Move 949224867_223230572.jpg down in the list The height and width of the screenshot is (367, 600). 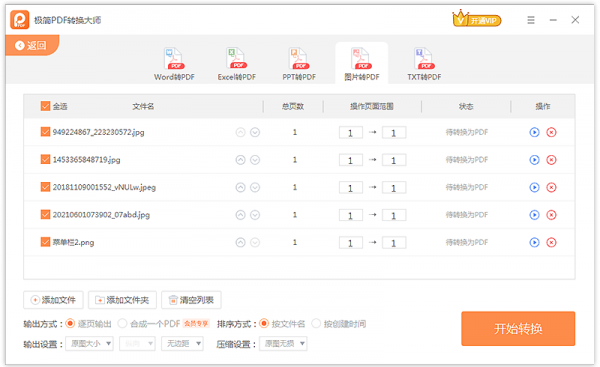point(255,132)
